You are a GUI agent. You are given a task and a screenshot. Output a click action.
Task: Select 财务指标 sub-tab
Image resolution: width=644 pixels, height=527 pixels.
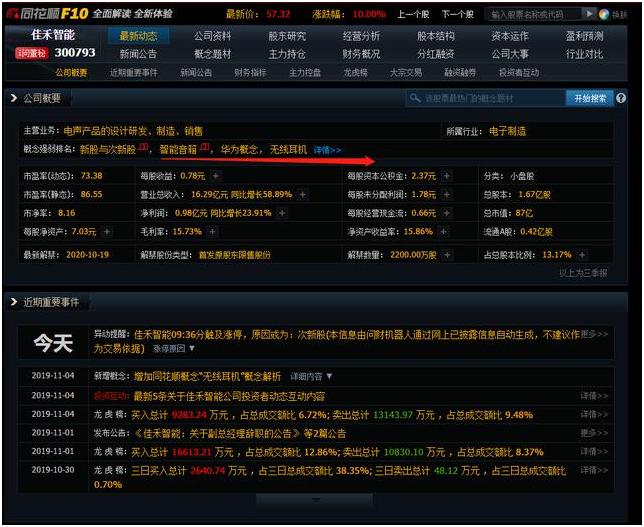[x=250, y=73]
